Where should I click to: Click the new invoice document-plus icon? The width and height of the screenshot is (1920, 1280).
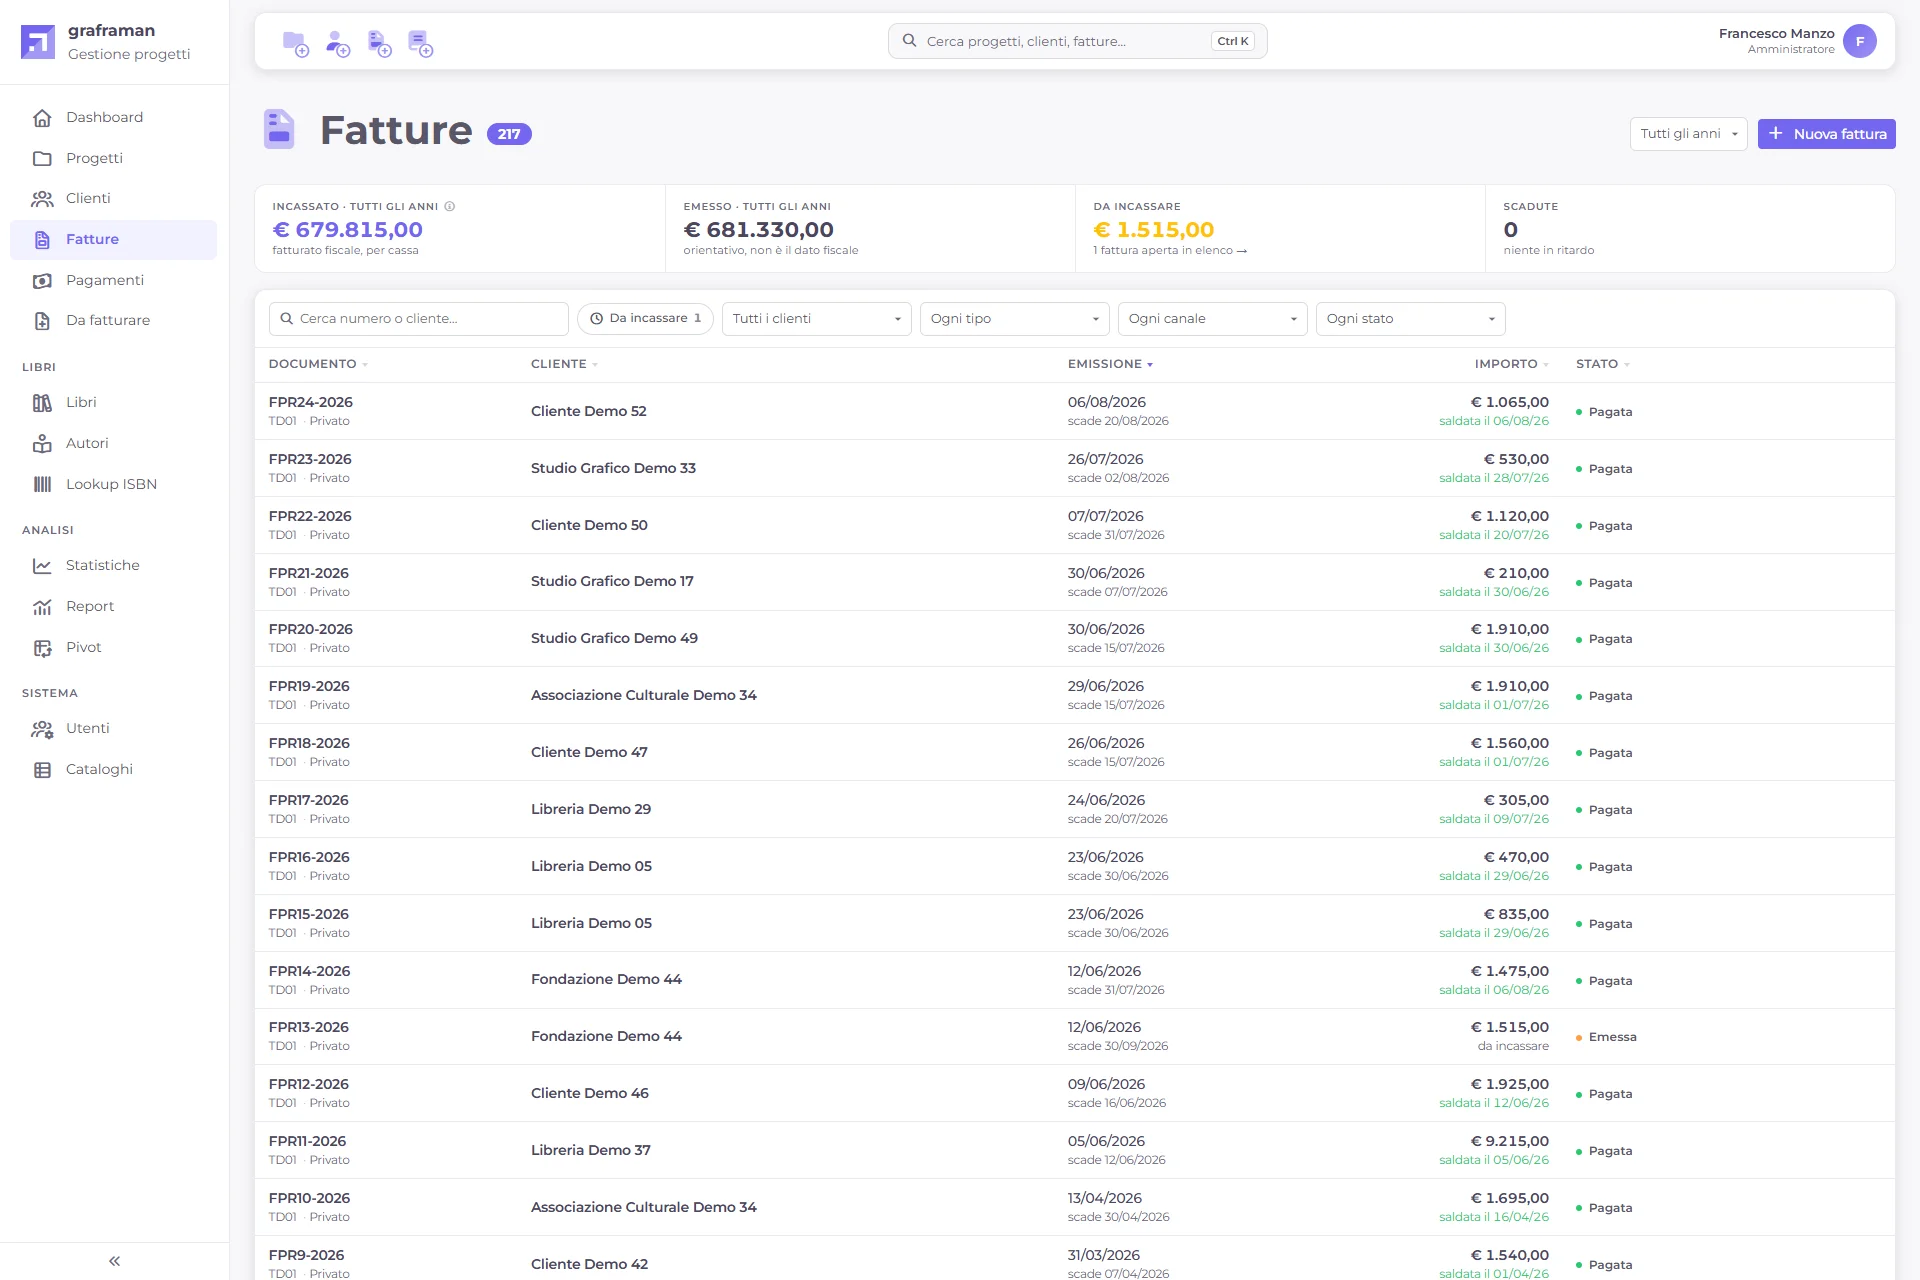[379, 43]
